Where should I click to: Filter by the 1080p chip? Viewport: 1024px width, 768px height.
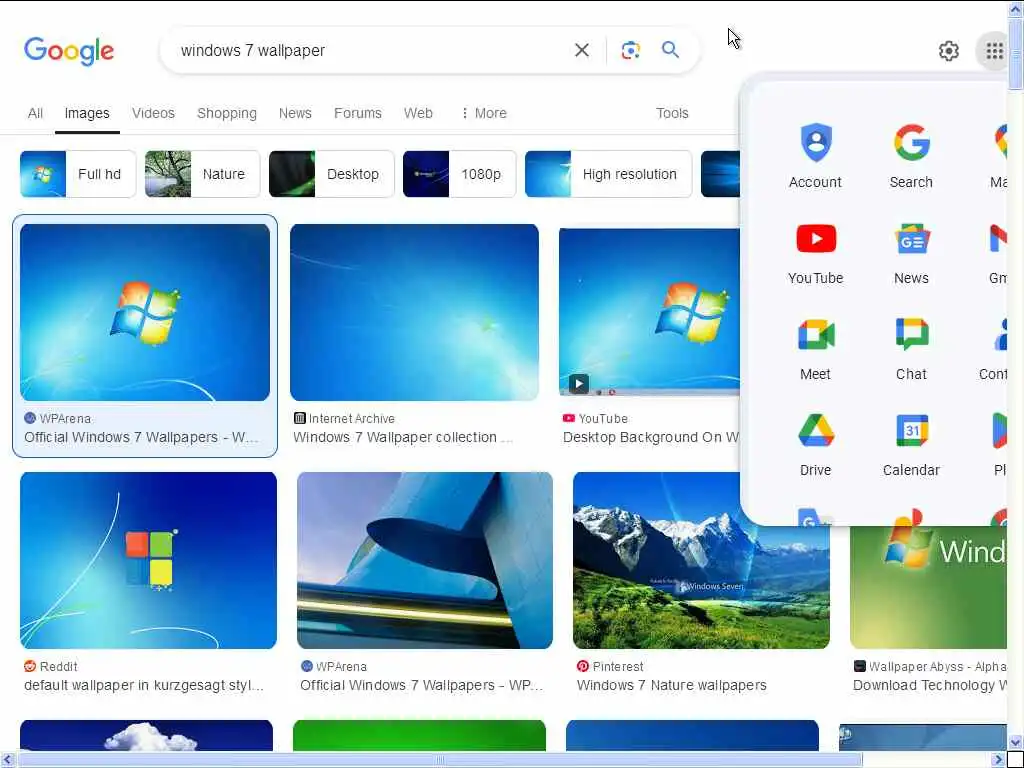click(460, 174)
